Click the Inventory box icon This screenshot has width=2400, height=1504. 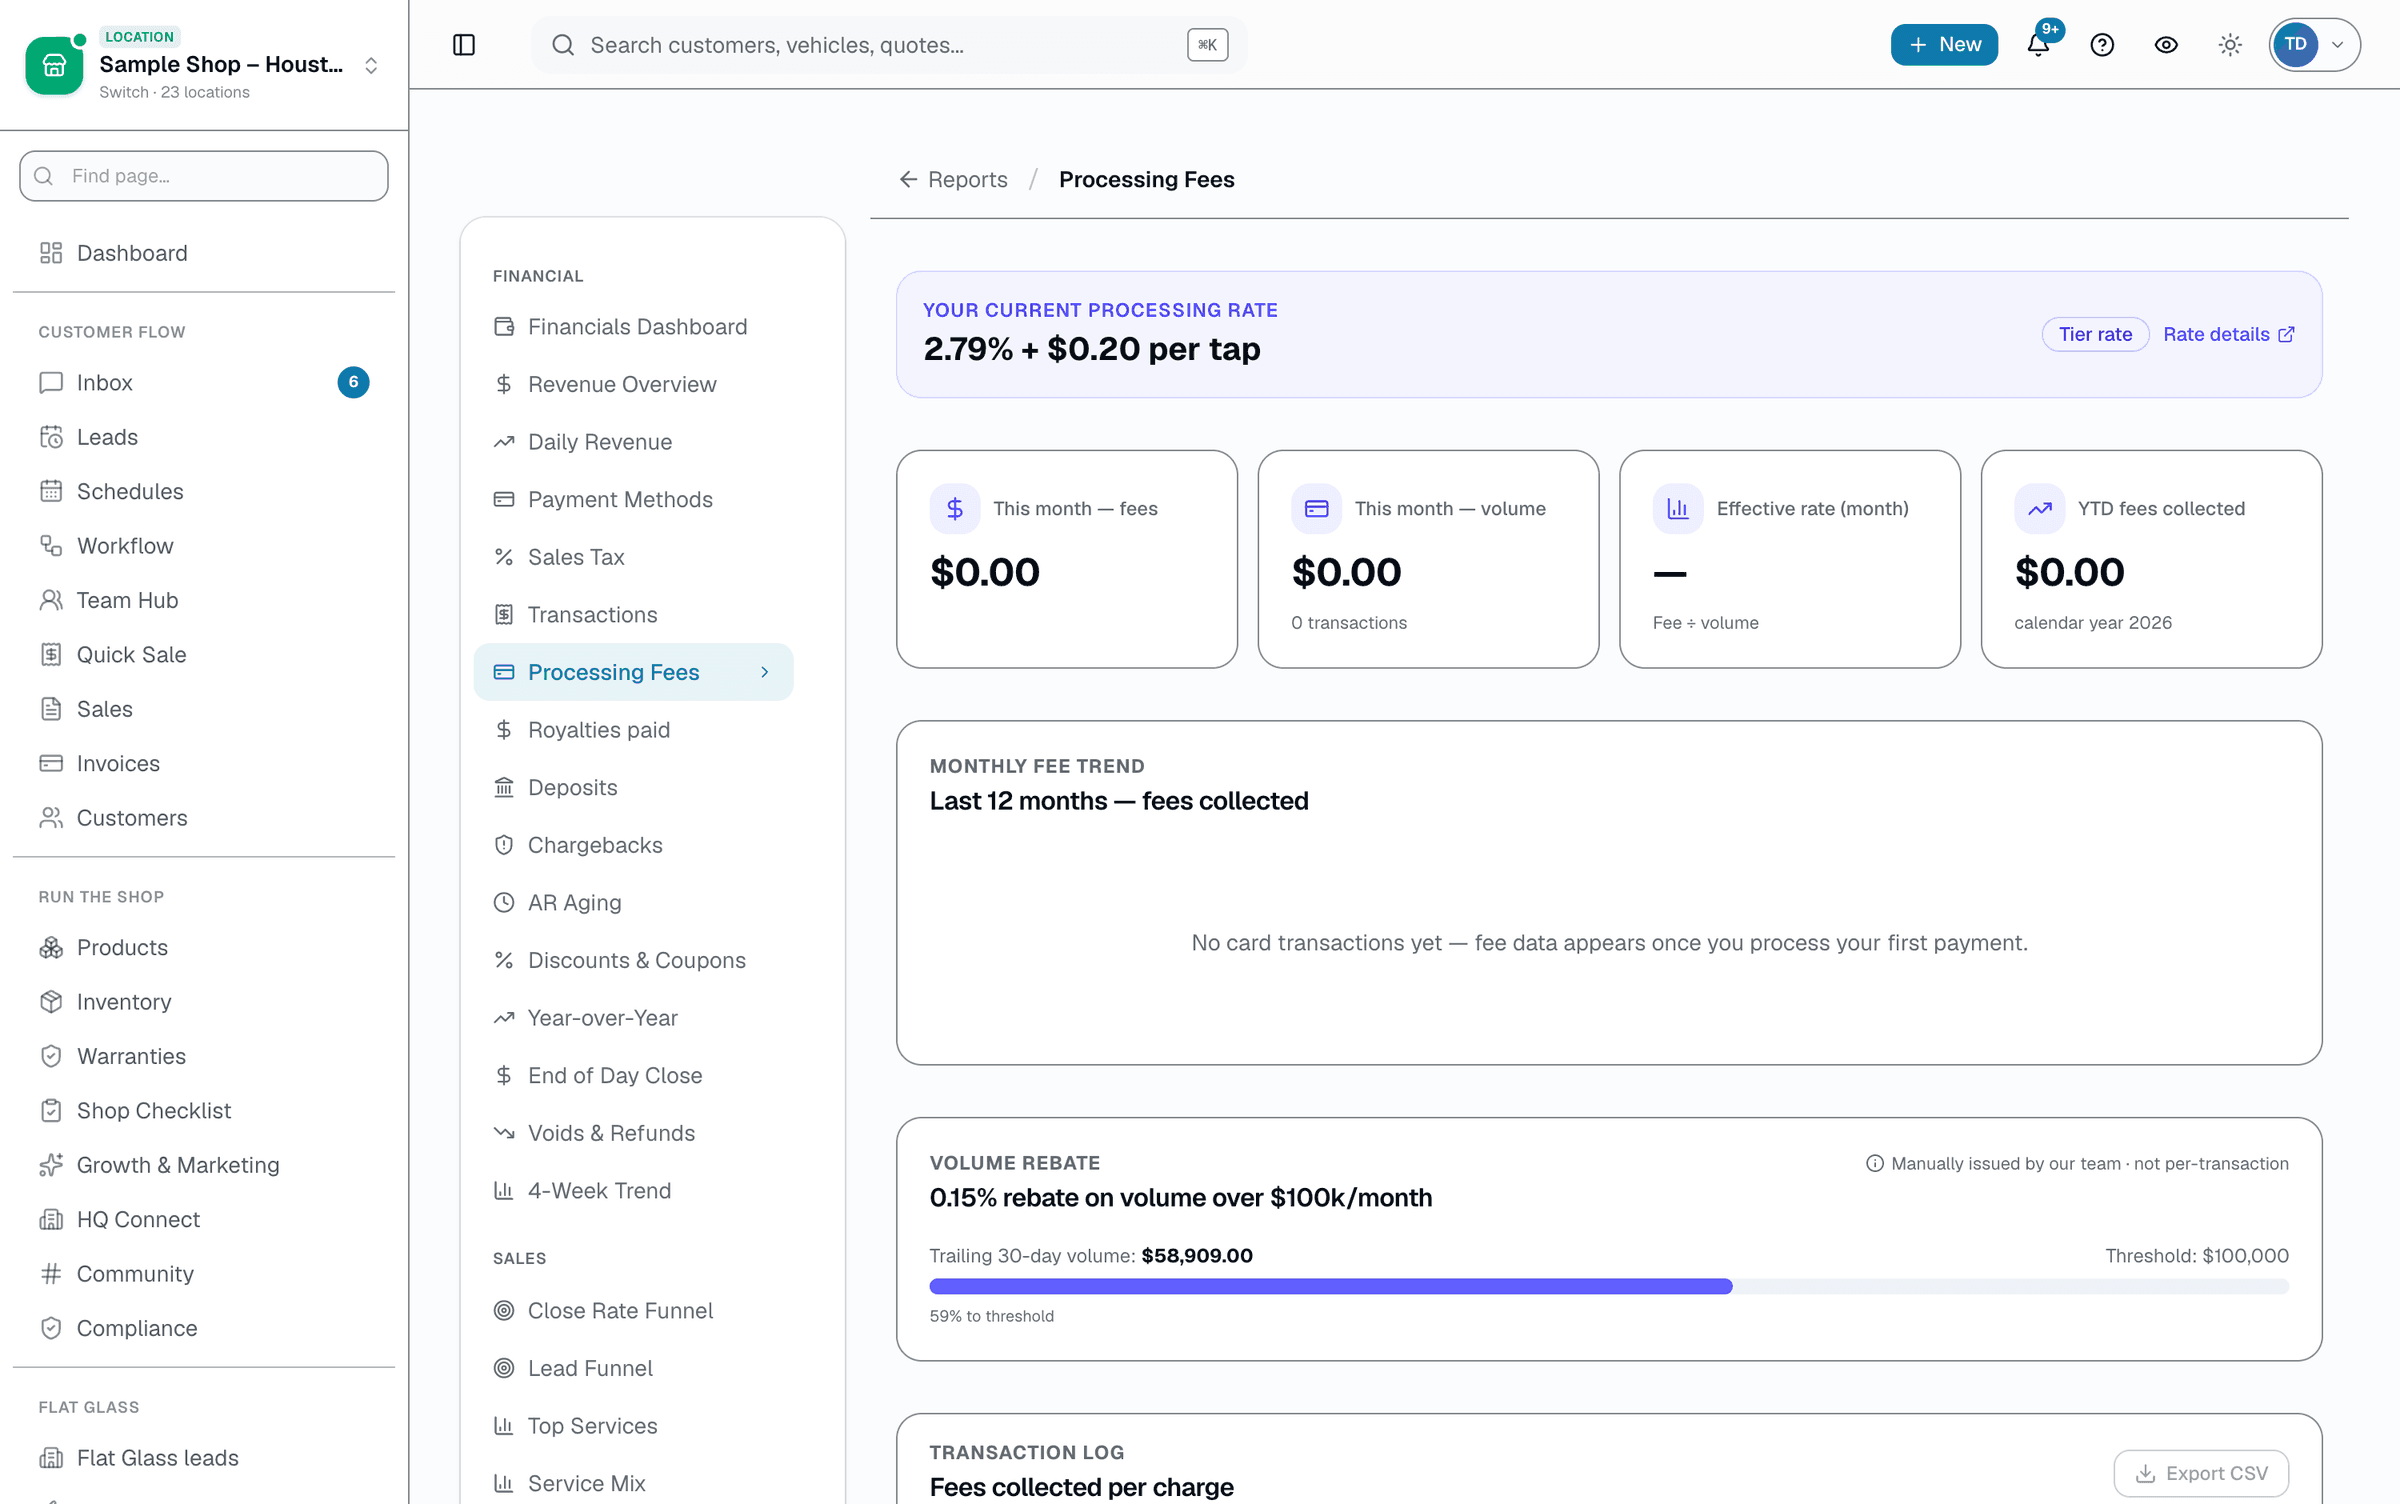pyautogui.click(x=51, y=1002)
